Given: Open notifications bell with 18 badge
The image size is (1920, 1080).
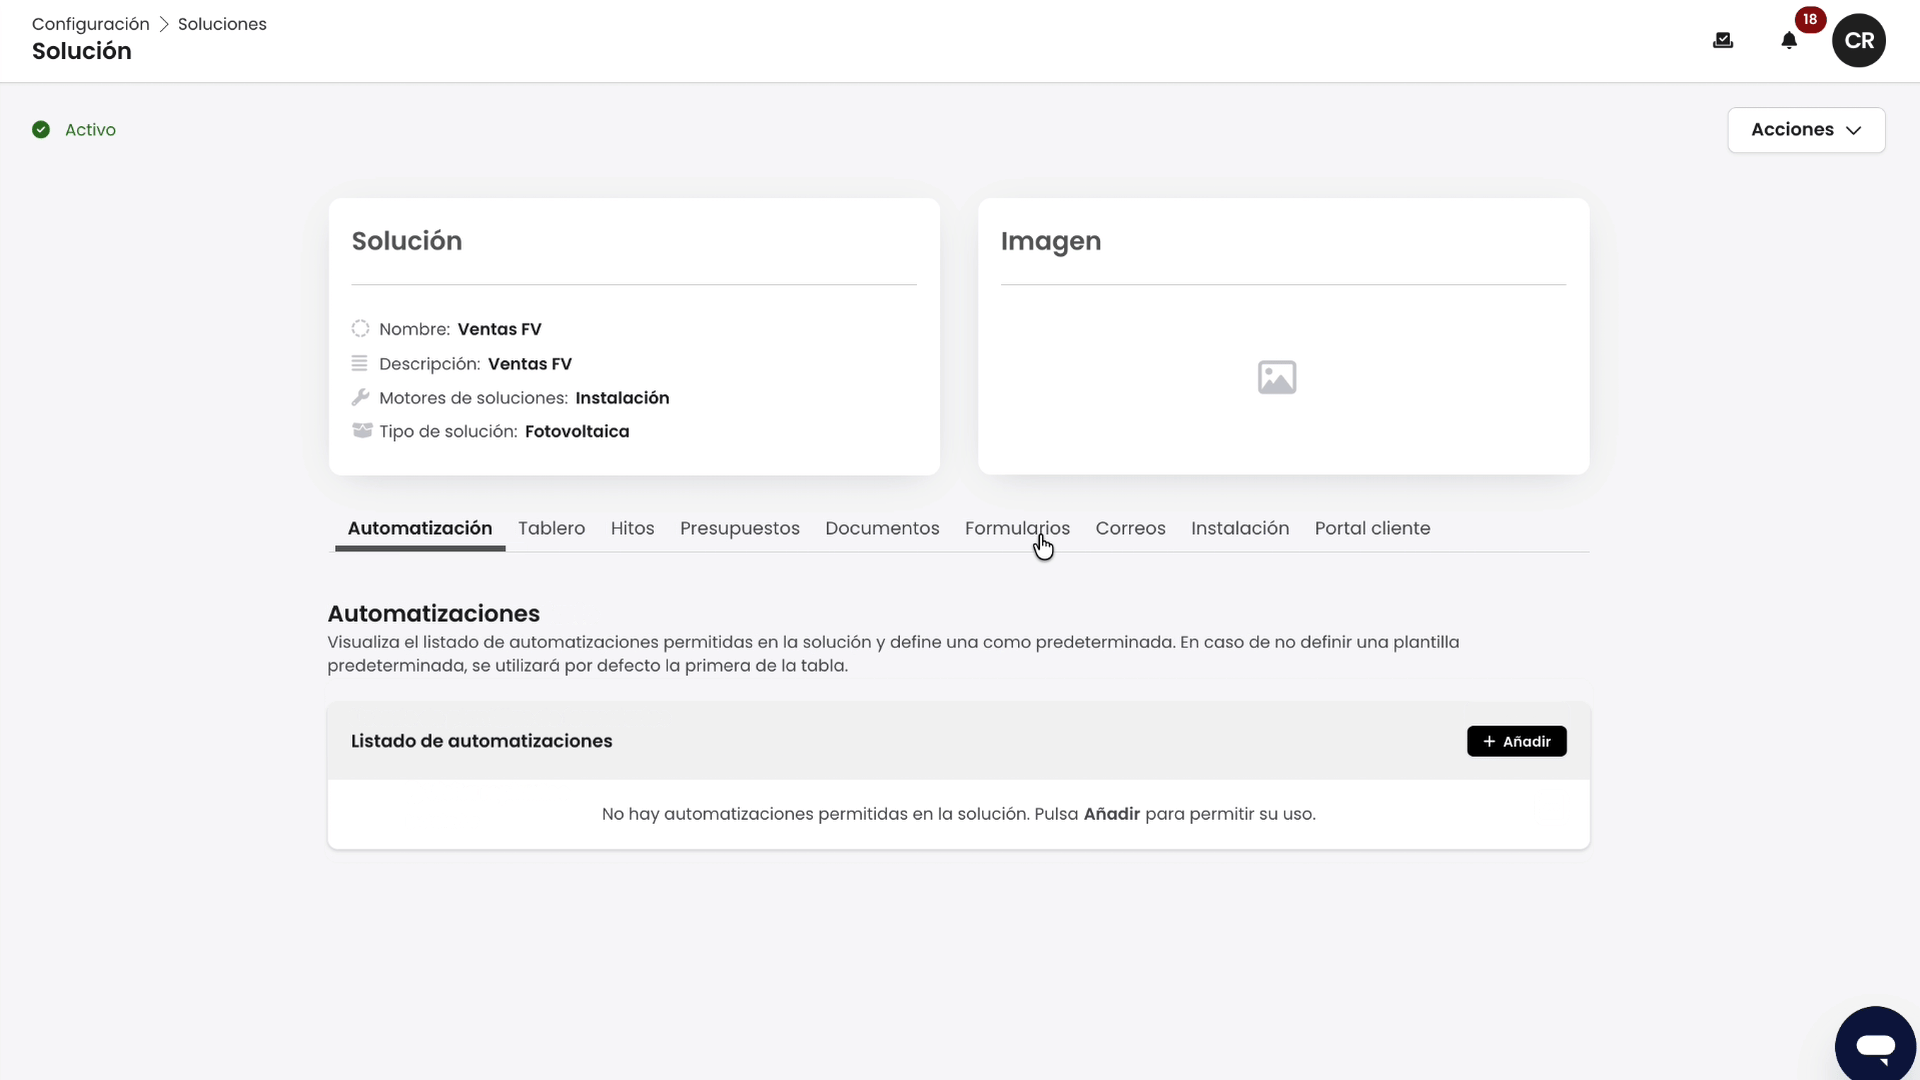Looking at the screenshot, I should pyautogui.click(x=1789, y=40).
